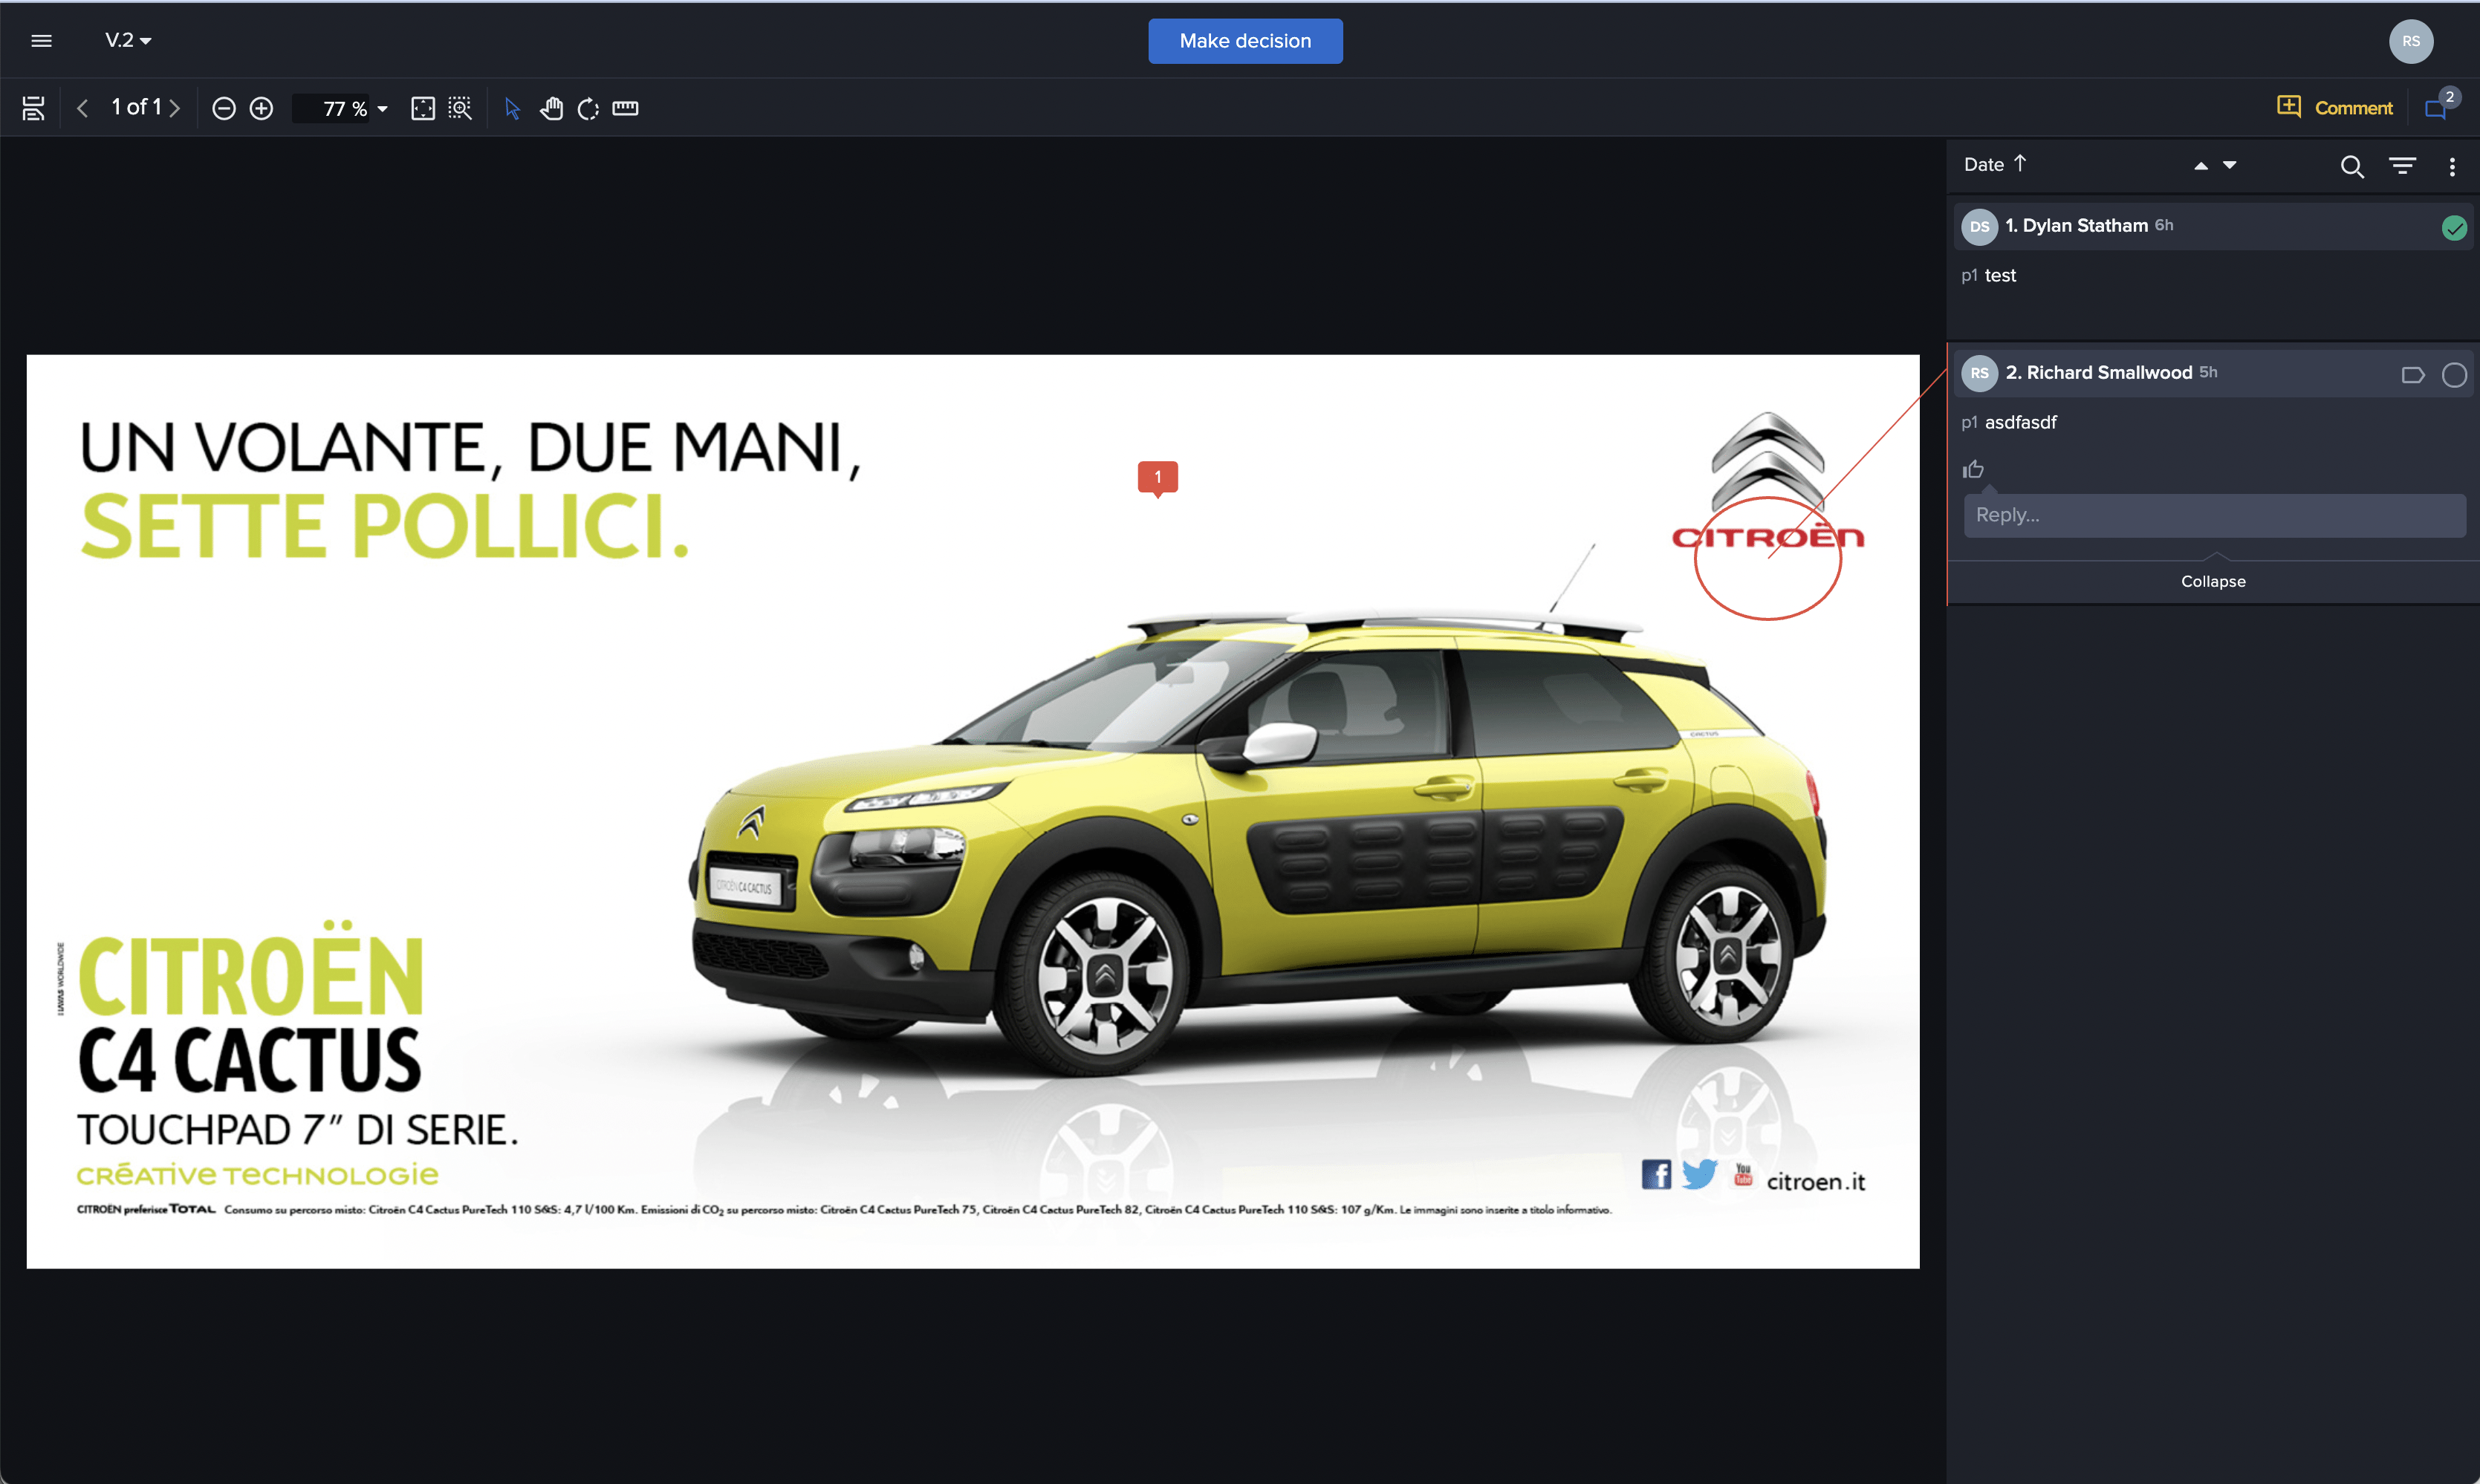Jump to next comment down arrow
The image size is (2480, 1484).
[2229, 165]
